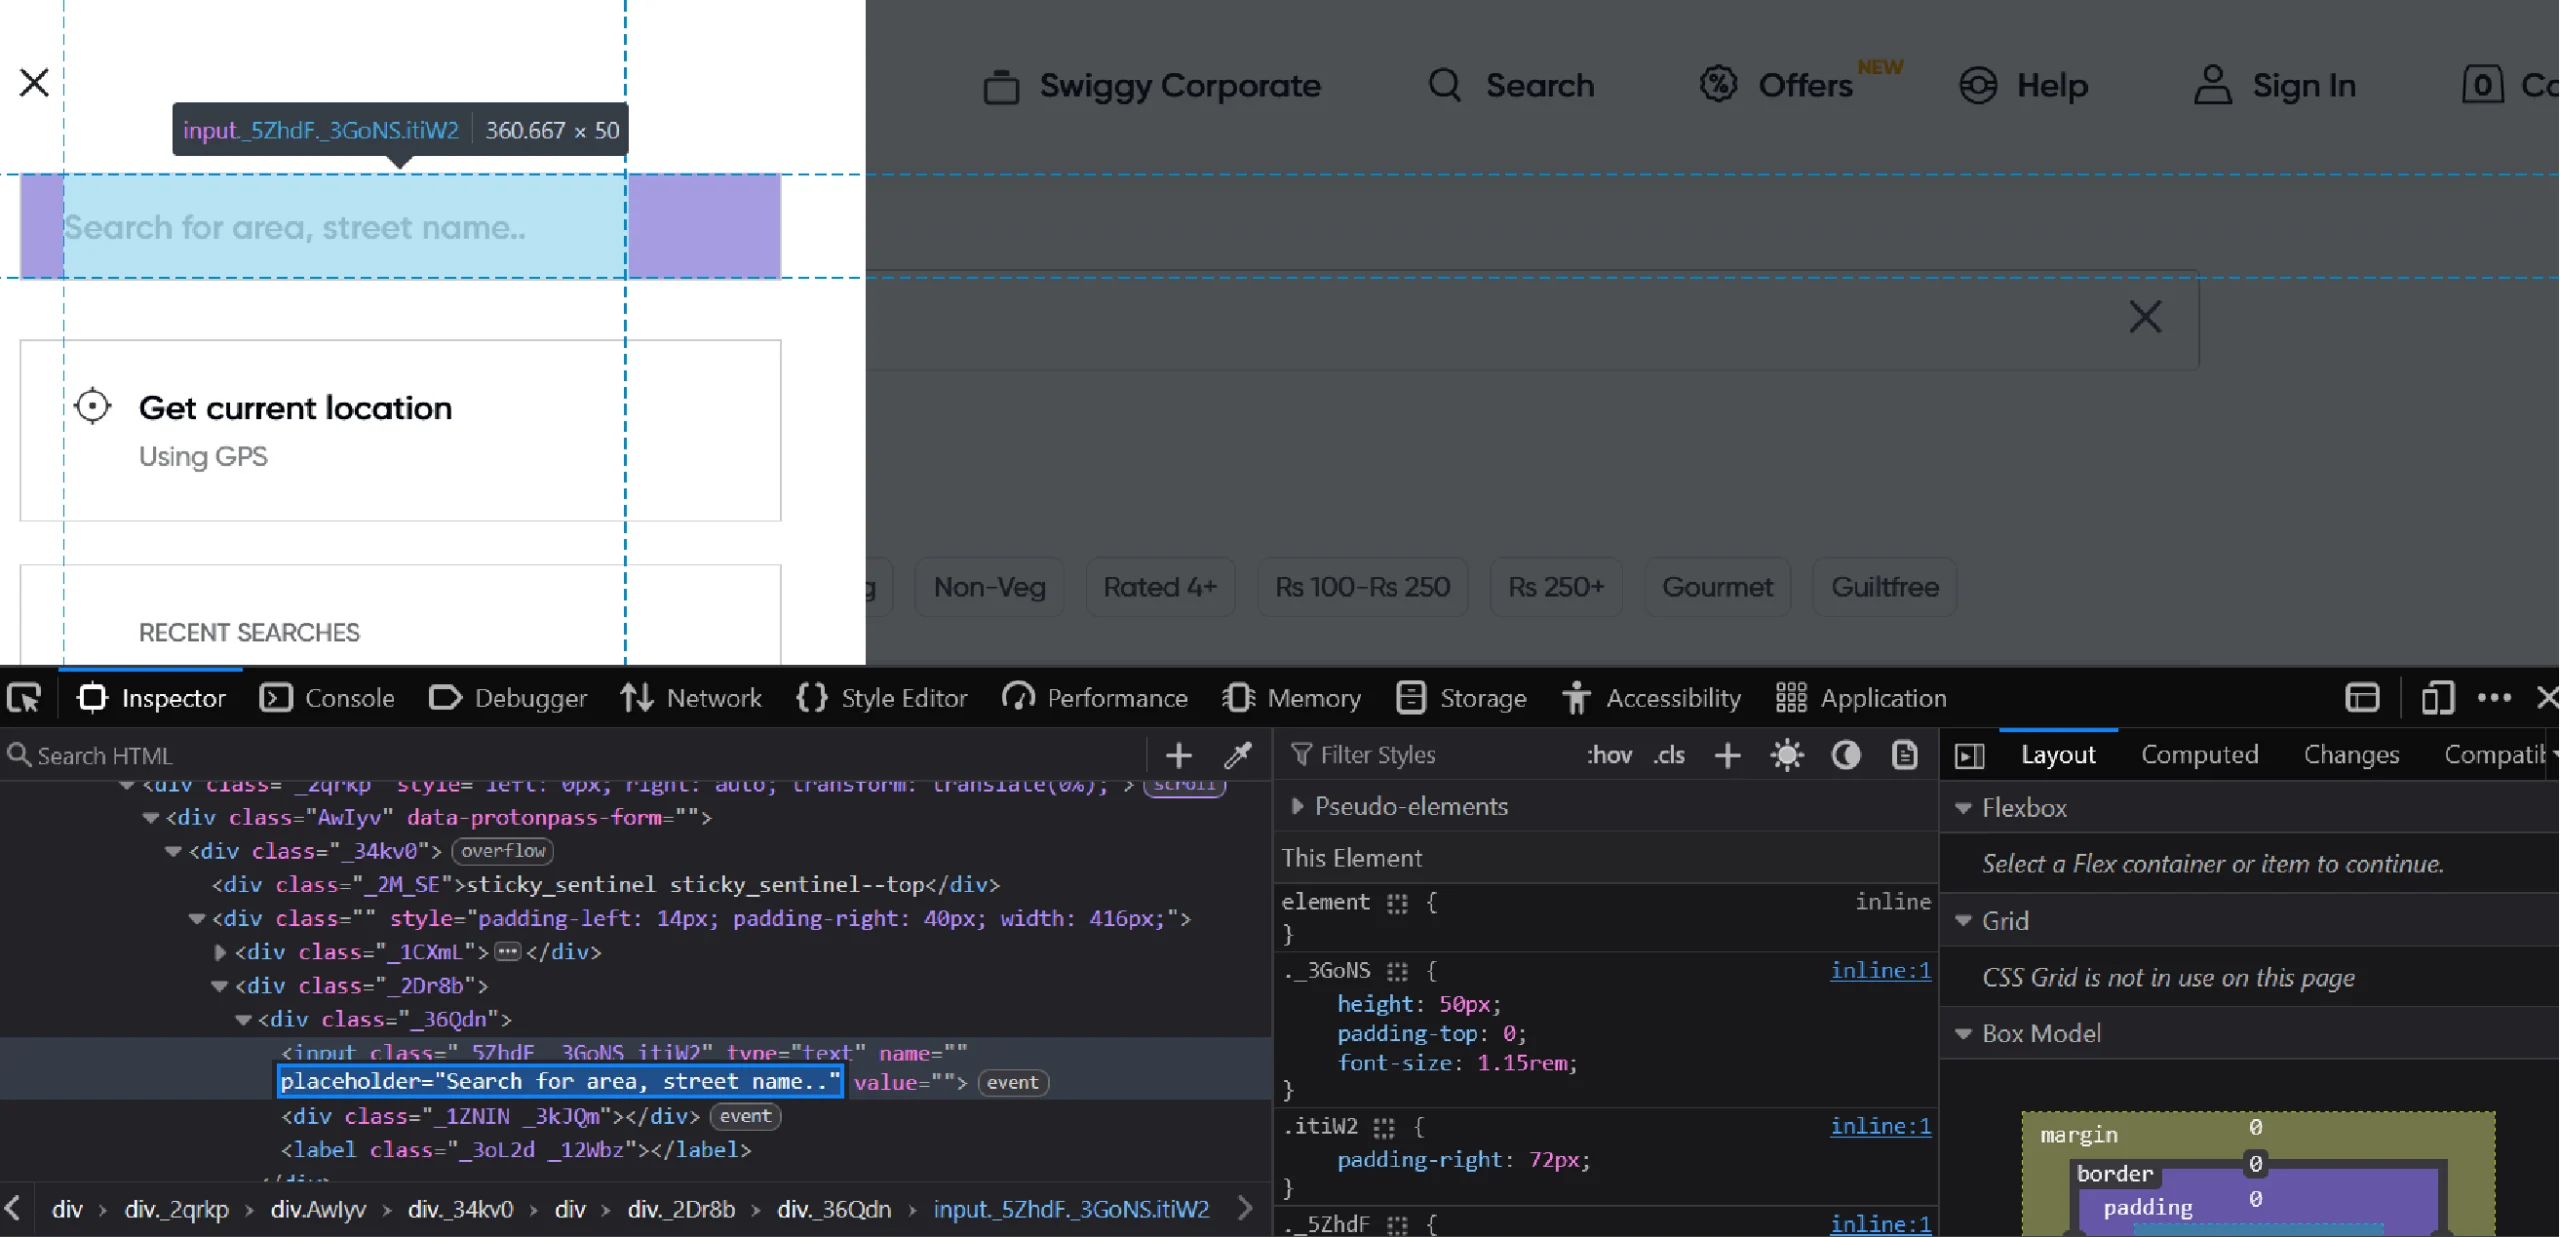Click the location search input field
The height and width of the screenshot is (1237, 2560).
point(400,227)
